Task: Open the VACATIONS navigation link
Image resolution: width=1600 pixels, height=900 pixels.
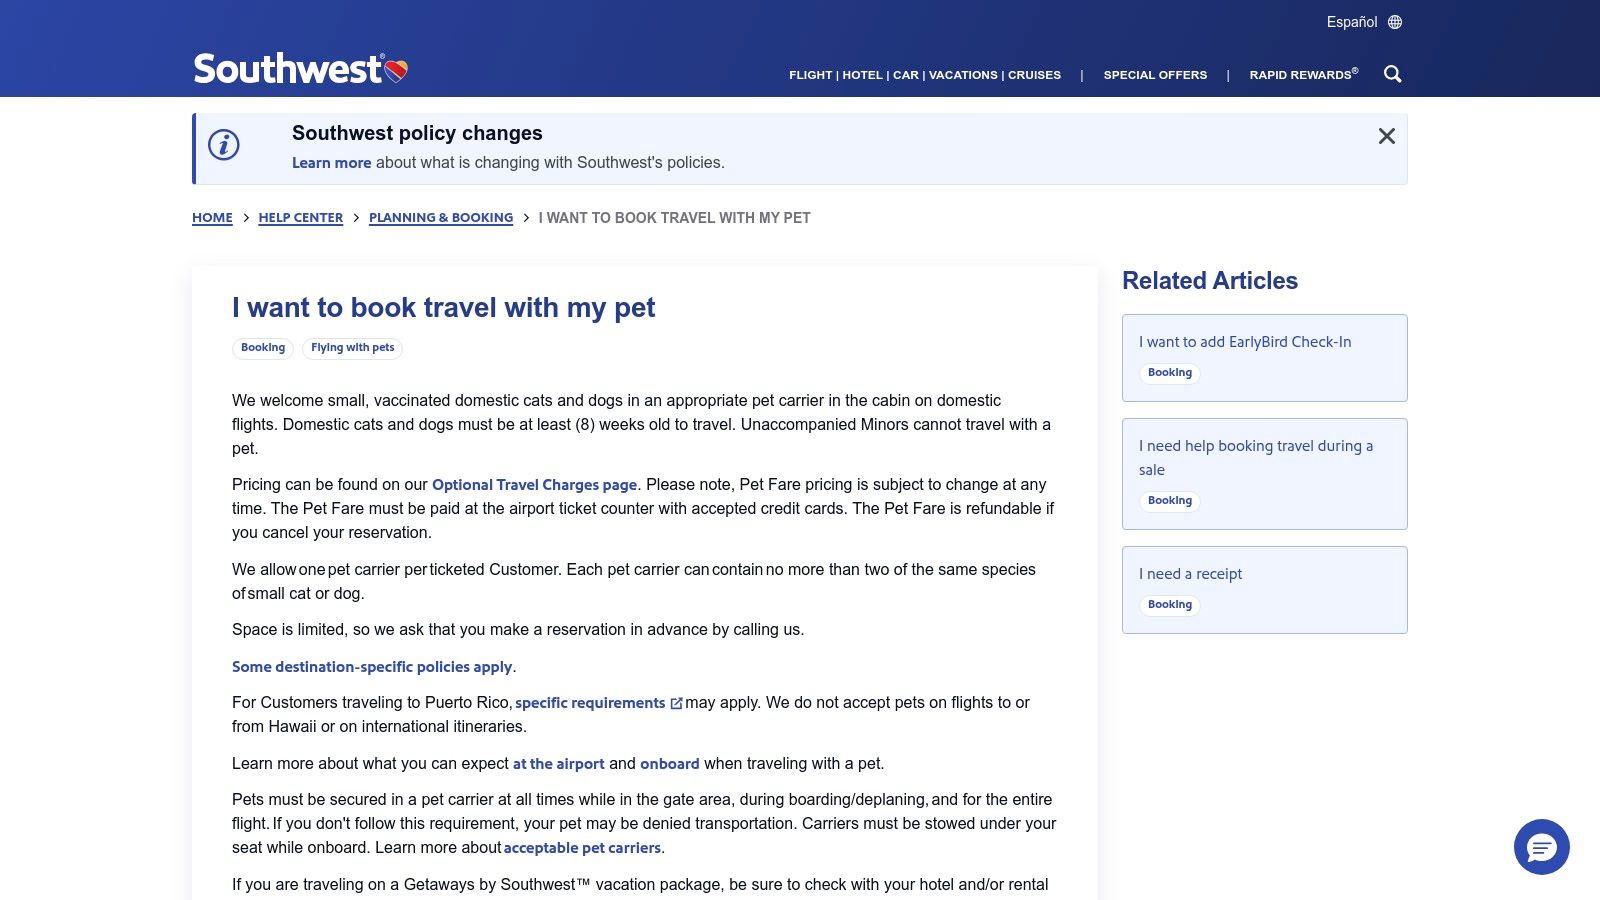Action: click(x=963, y=74)
